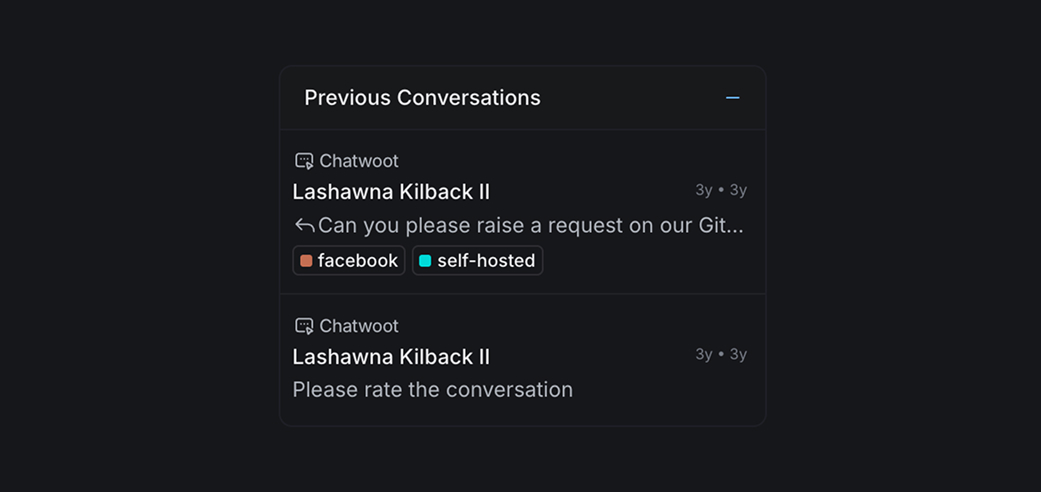Click the first conversation's 3y timestamp
Screen dimensions: 1041x492
[x=721, y=191]
